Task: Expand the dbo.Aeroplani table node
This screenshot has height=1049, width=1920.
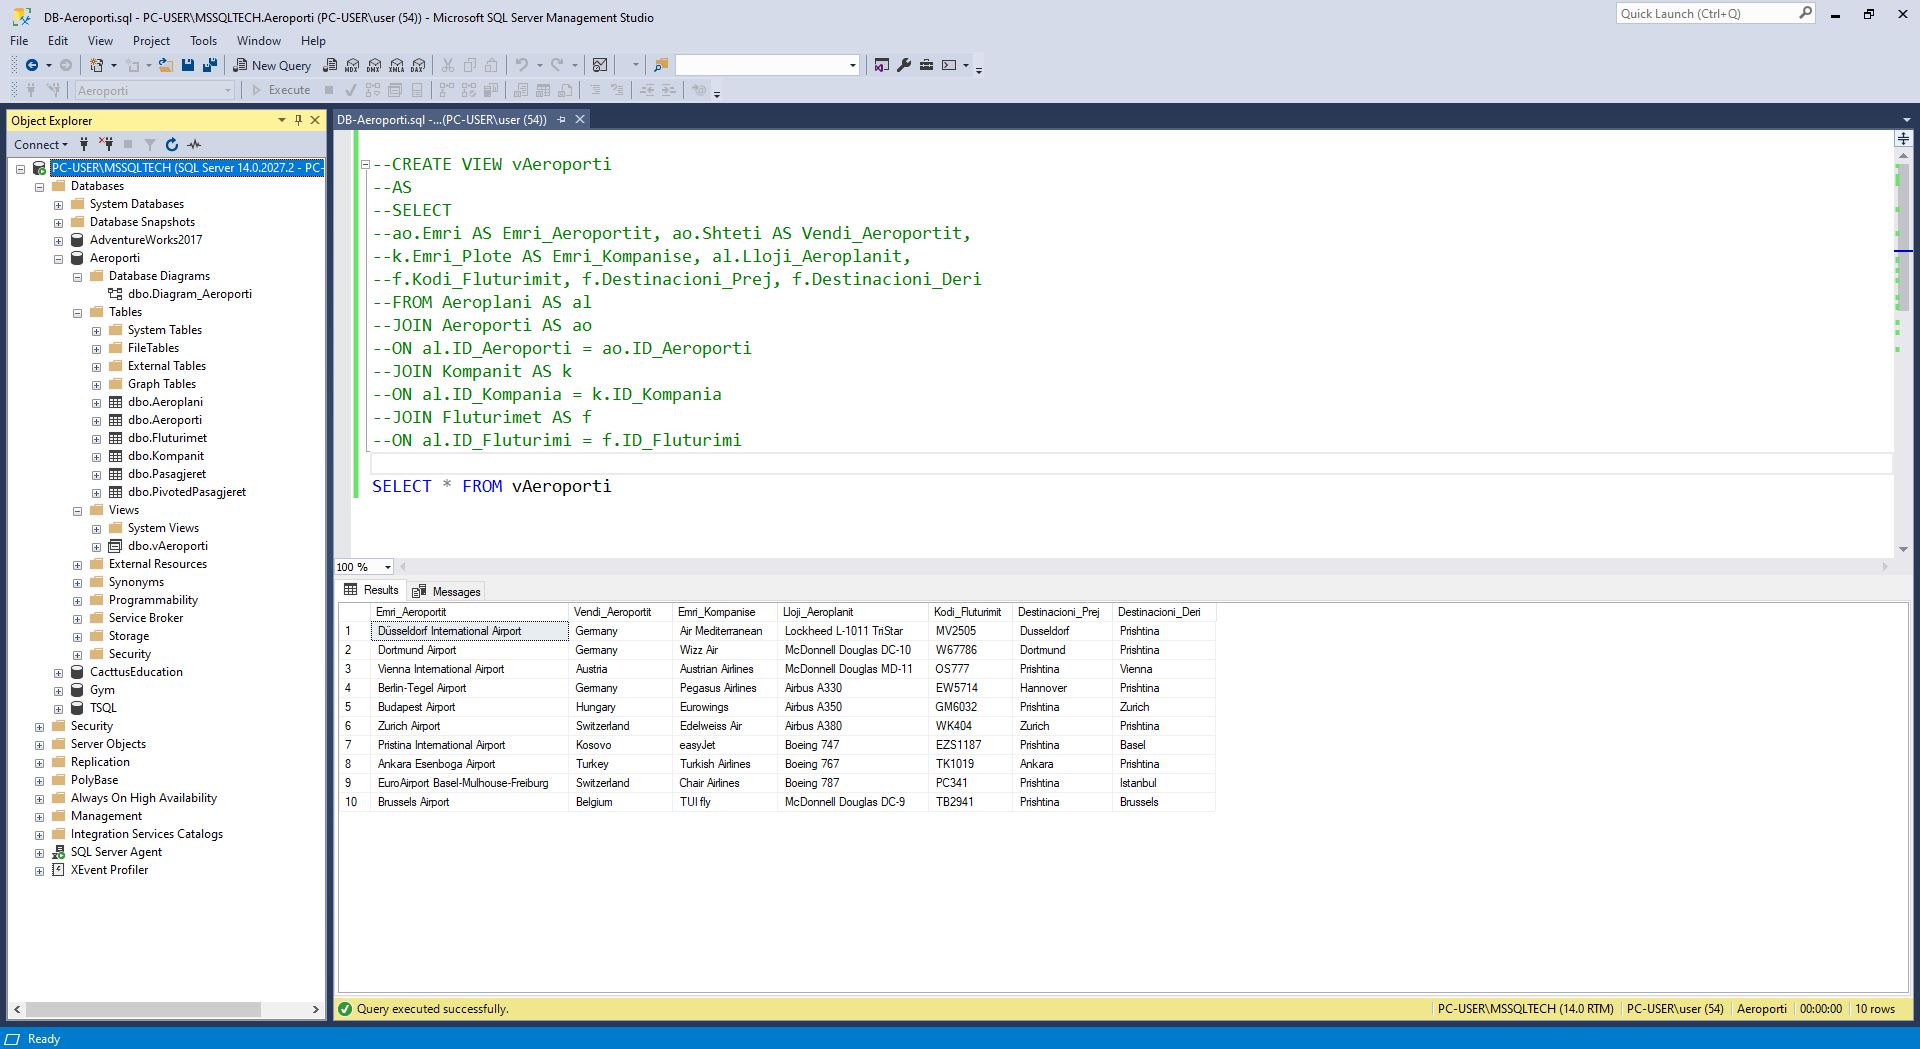Action: (96, 402)
